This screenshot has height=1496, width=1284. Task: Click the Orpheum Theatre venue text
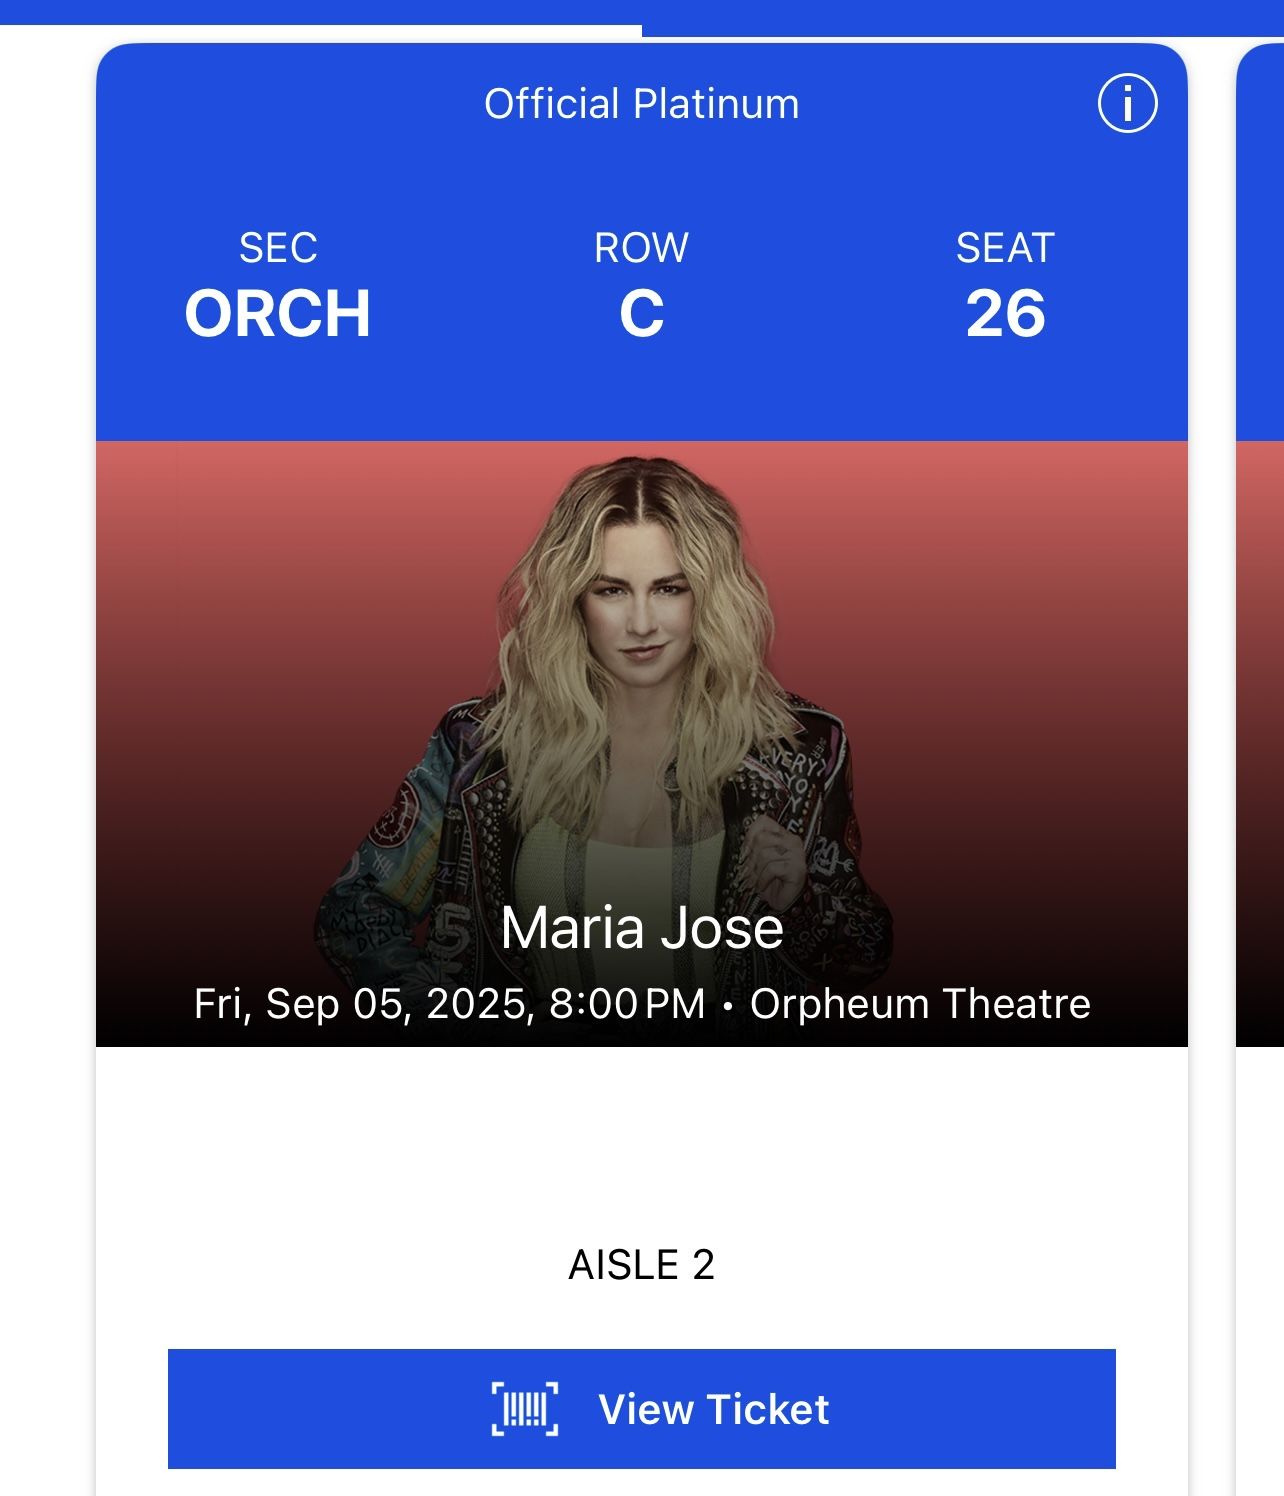coord(920,1004)
